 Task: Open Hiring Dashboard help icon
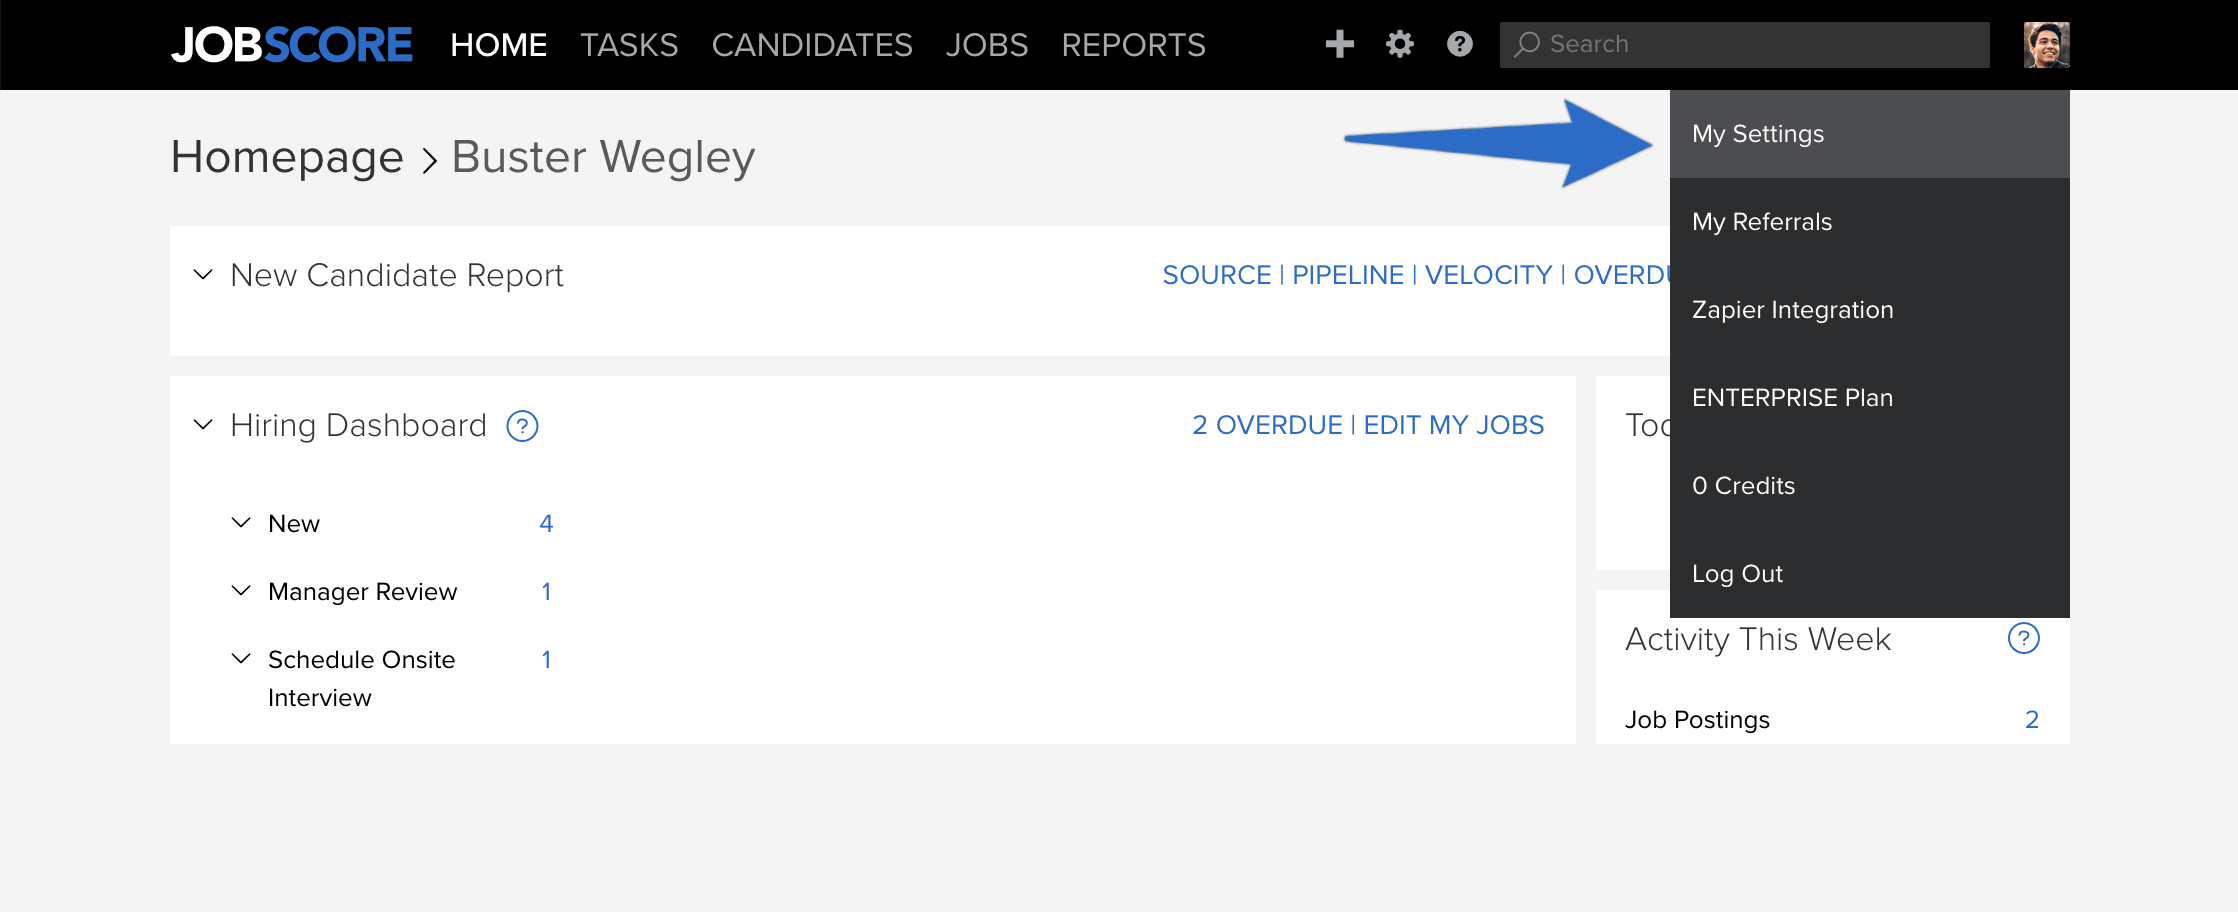pos(522,426)
